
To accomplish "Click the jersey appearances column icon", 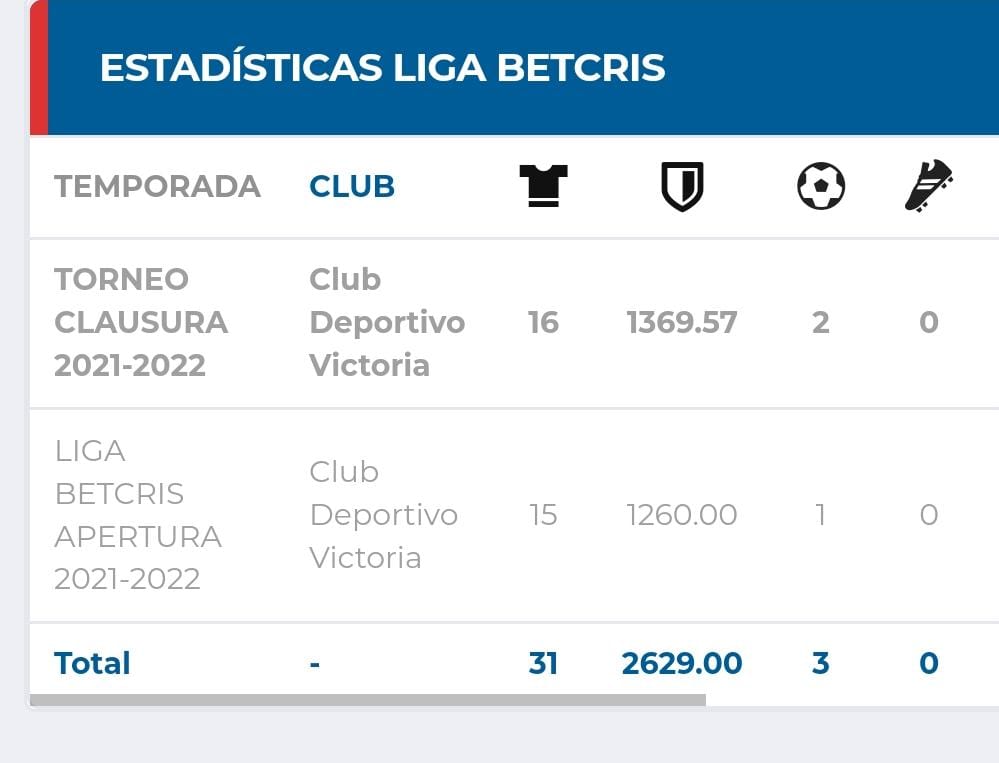I will point(543,185).
